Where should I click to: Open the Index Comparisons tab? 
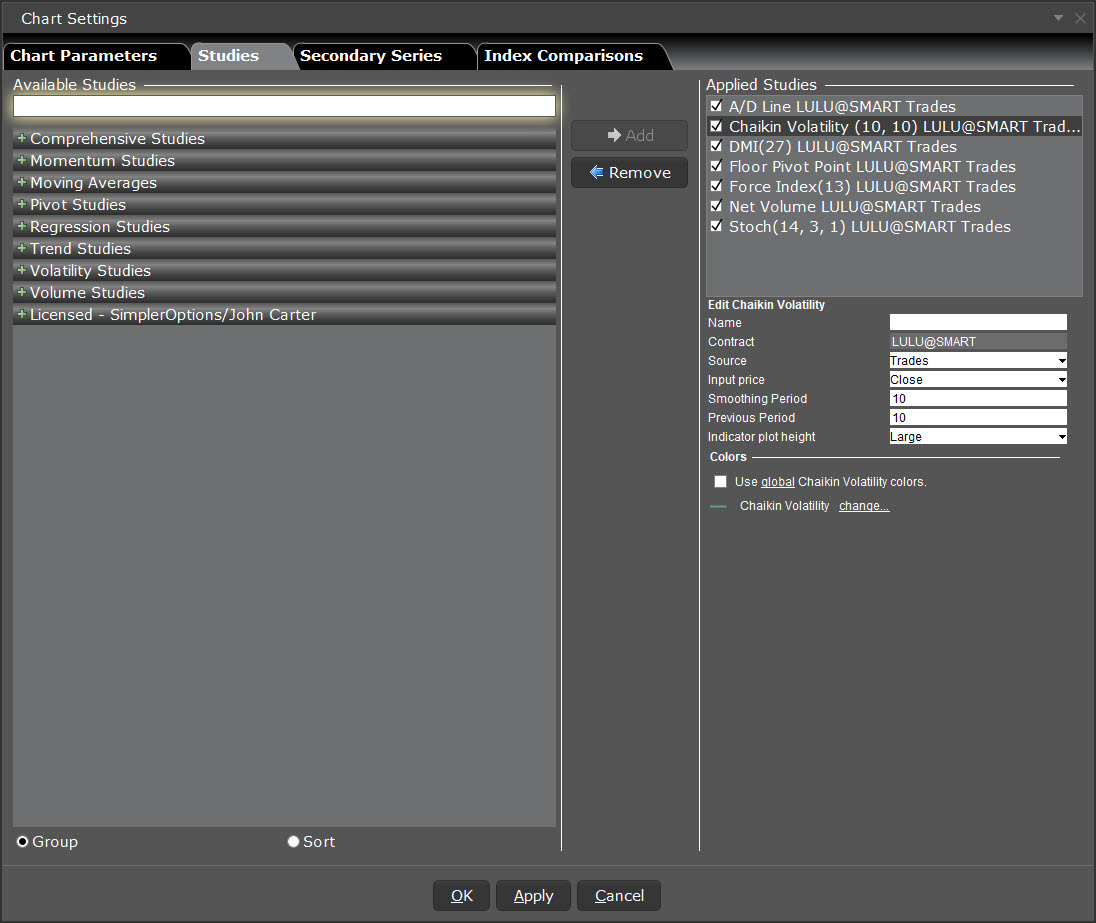coord(563,56)
